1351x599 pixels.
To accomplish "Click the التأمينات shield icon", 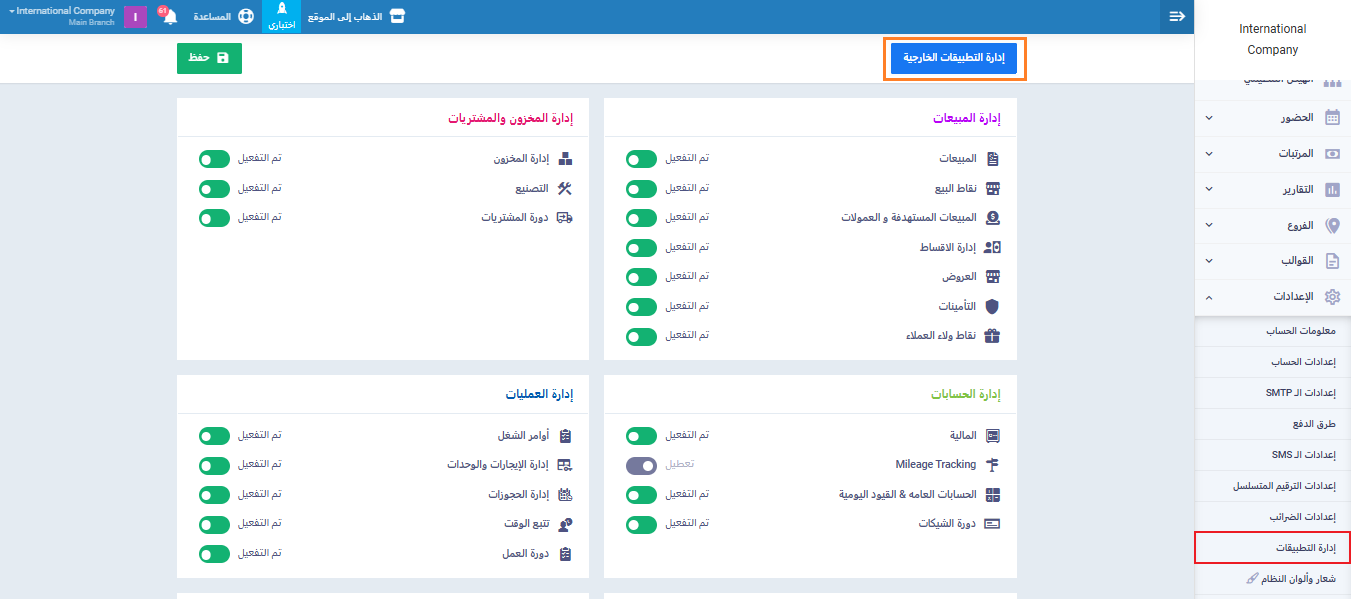I will 993,306.
